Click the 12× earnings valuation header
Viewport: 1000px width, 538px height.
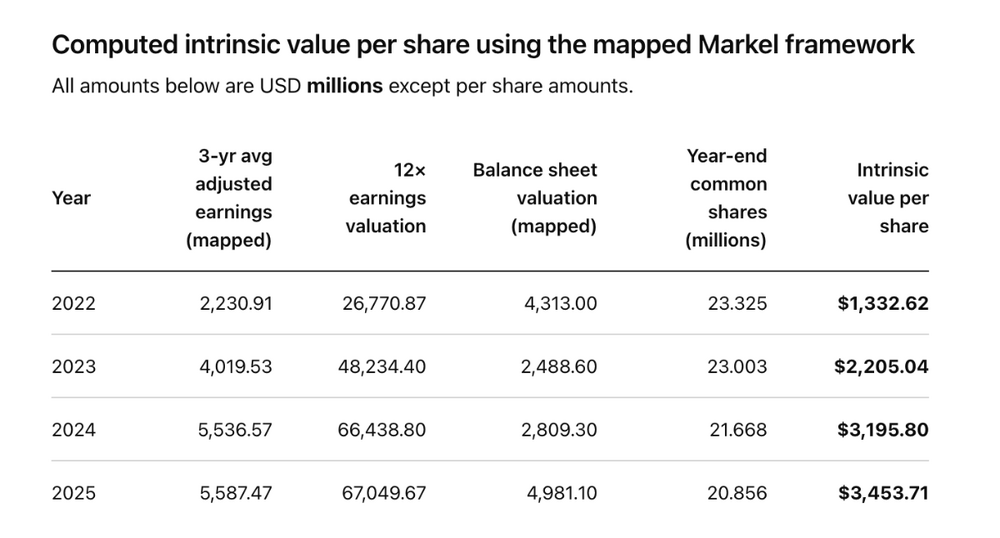(x=386, y=198)
